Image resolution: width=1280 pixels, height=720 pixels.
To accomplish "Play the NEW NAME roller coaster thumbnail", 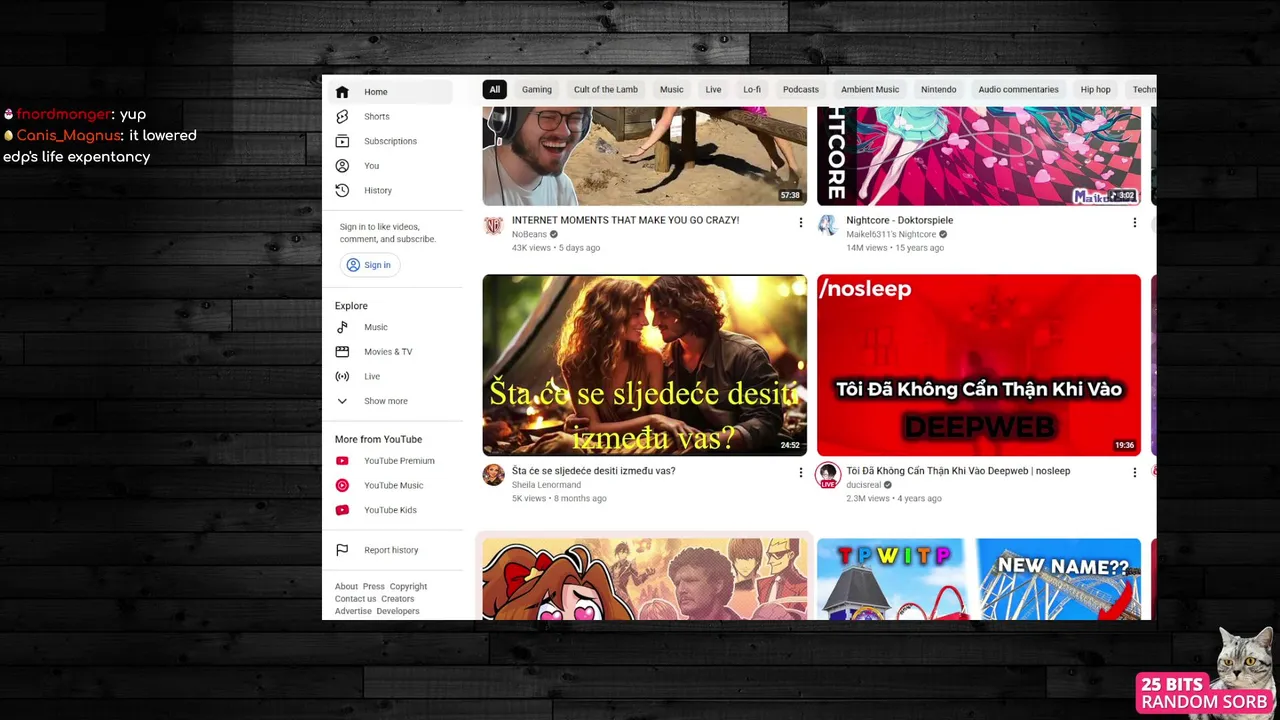I will coord(979,579).
